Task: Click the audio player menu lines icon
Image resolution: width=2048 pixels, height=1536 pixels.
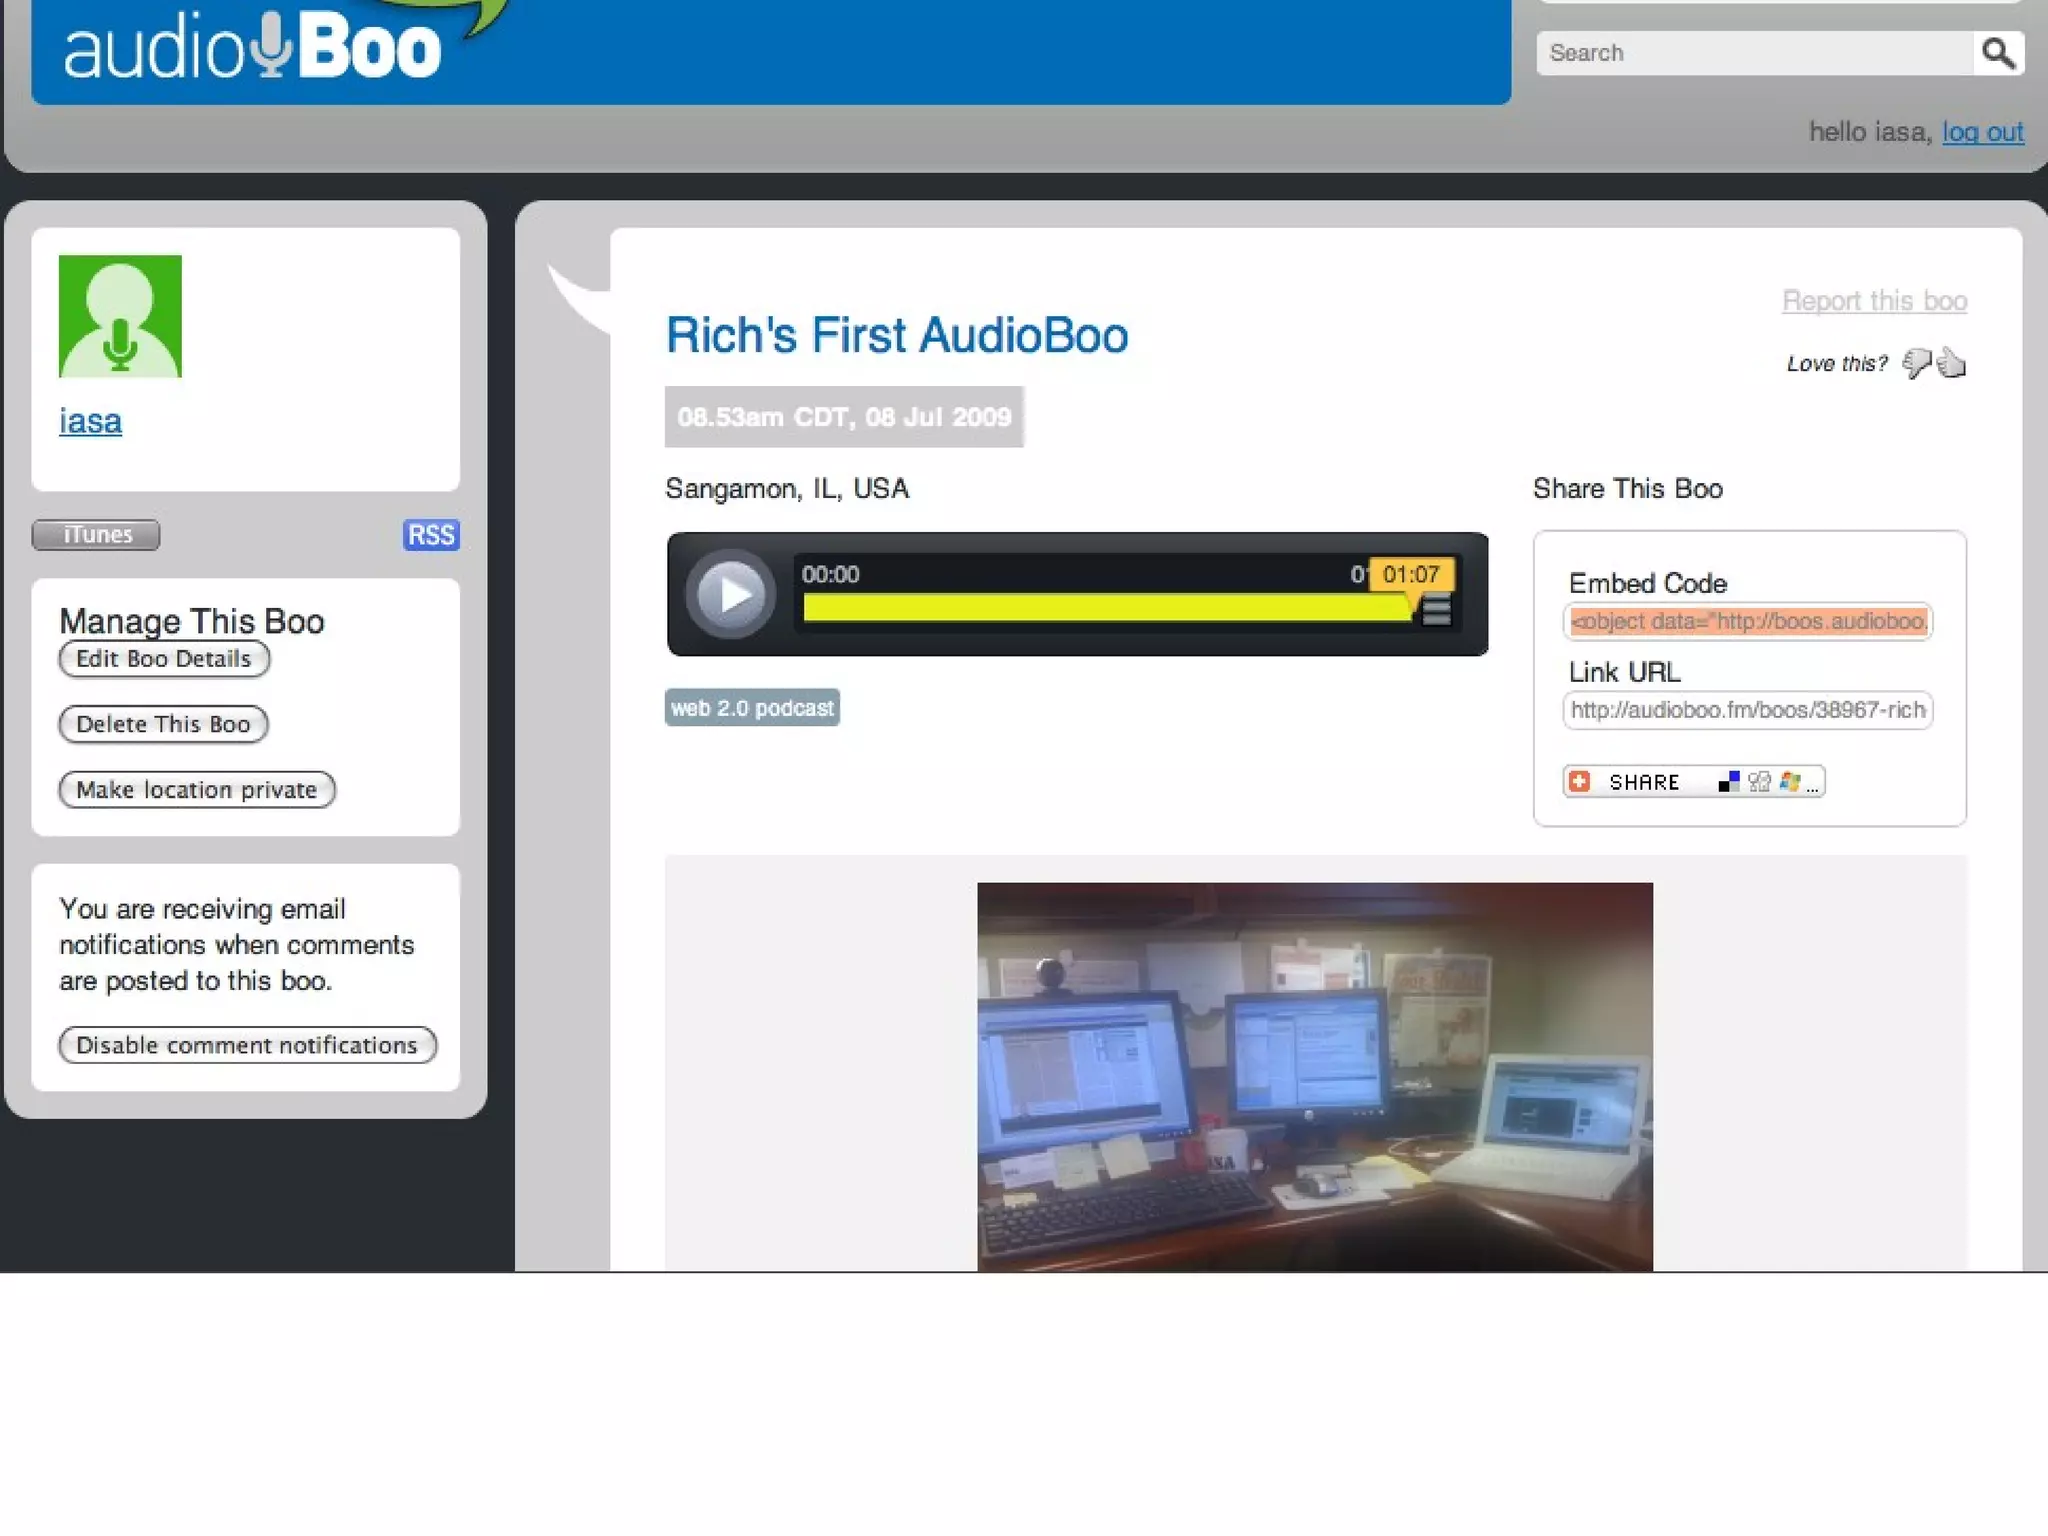Action: click(x=1436, y=609)
